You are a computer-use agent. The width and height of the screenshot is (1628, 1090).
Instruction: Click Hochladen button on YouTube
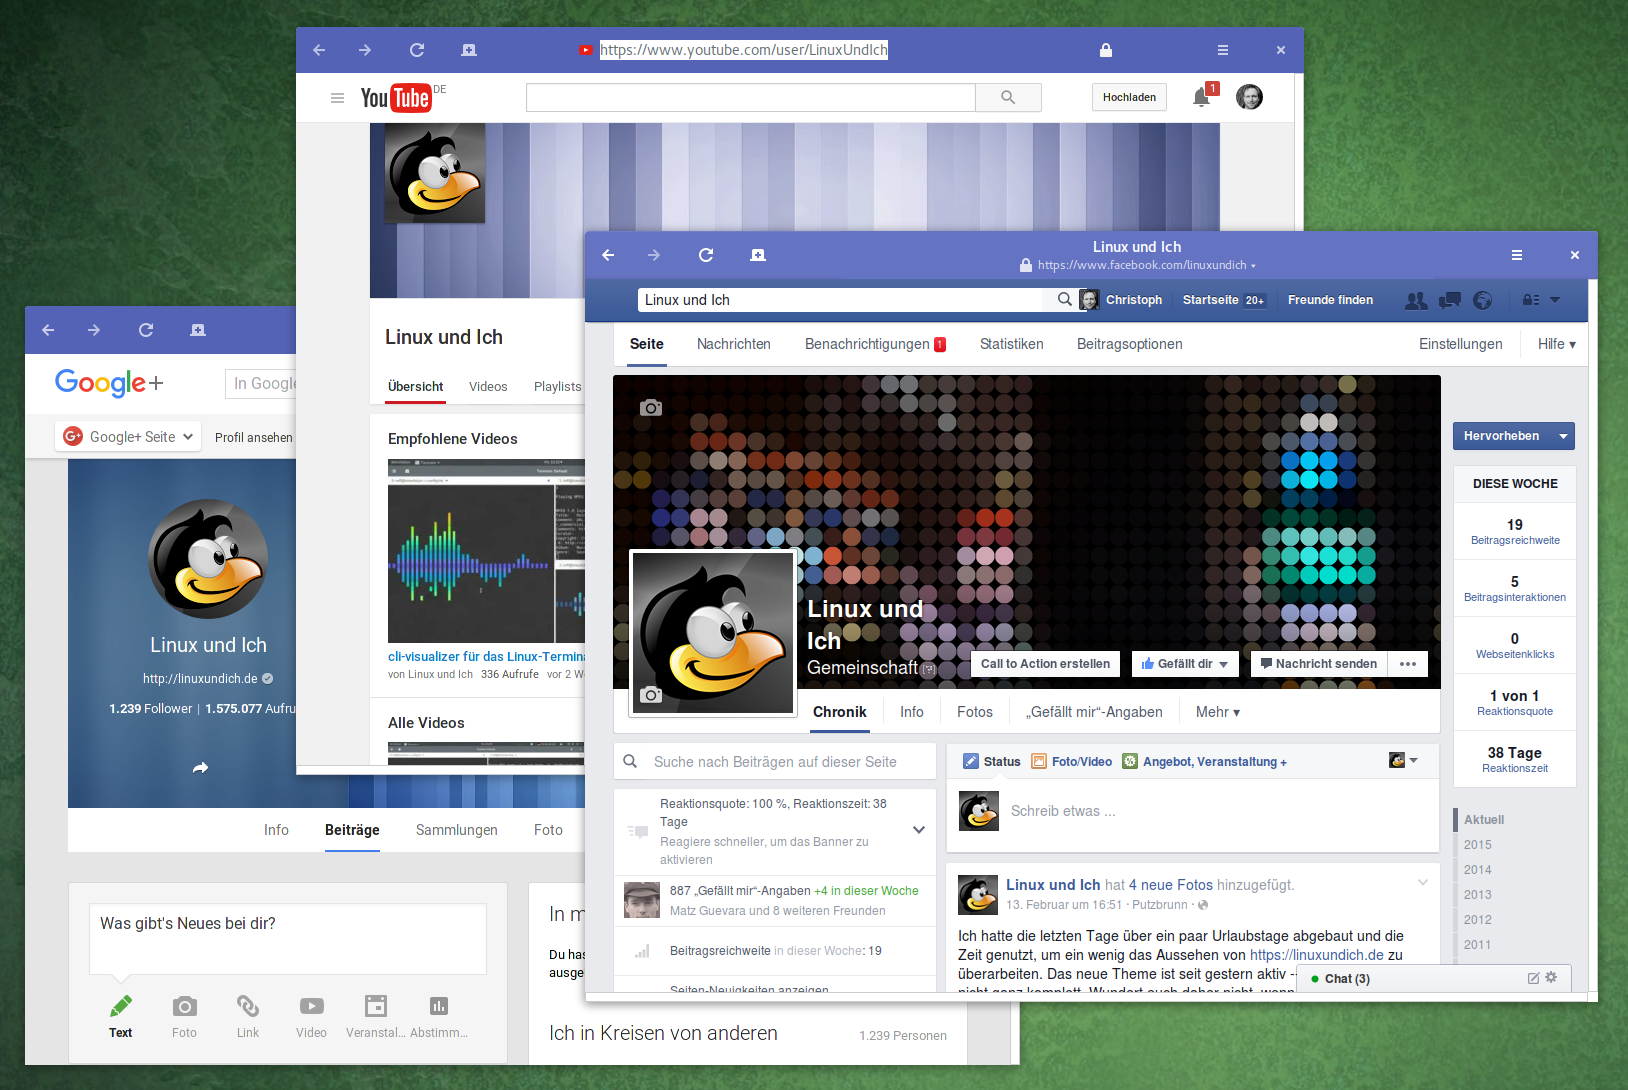[1129, 97]
